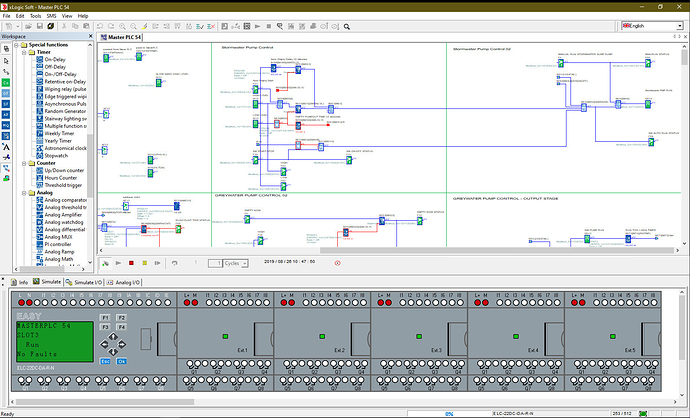Switch to the Simulate I/O tab
Viewport: 690px width, 418px height.
[x=87, y=283]
